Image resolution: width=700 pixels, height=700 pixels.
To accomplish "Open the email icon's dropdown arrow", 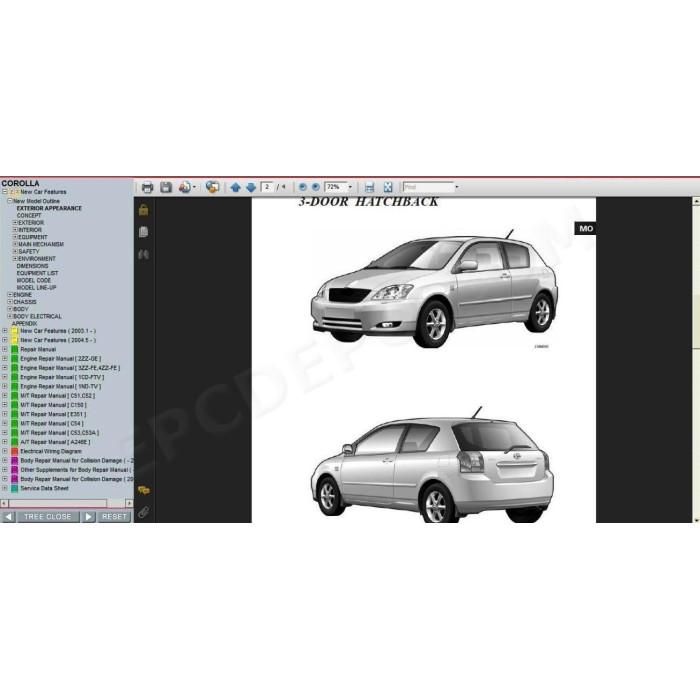I will point(194,187).
